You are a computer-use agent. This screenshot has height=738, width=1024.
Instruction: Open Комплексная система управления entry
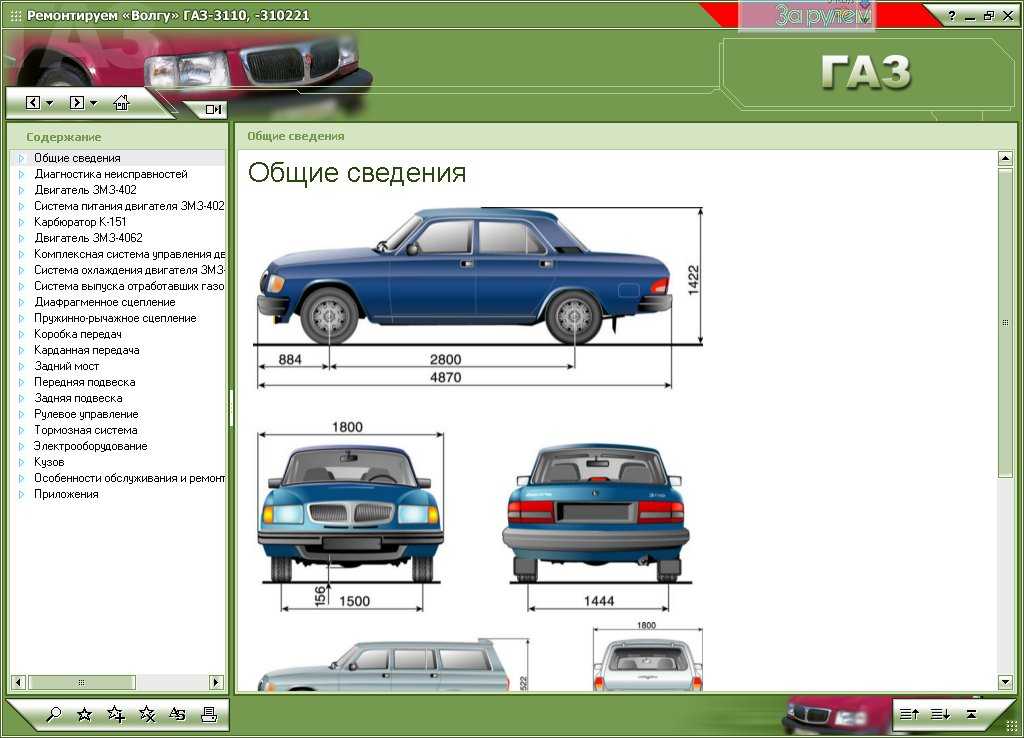tap(129, 254)
